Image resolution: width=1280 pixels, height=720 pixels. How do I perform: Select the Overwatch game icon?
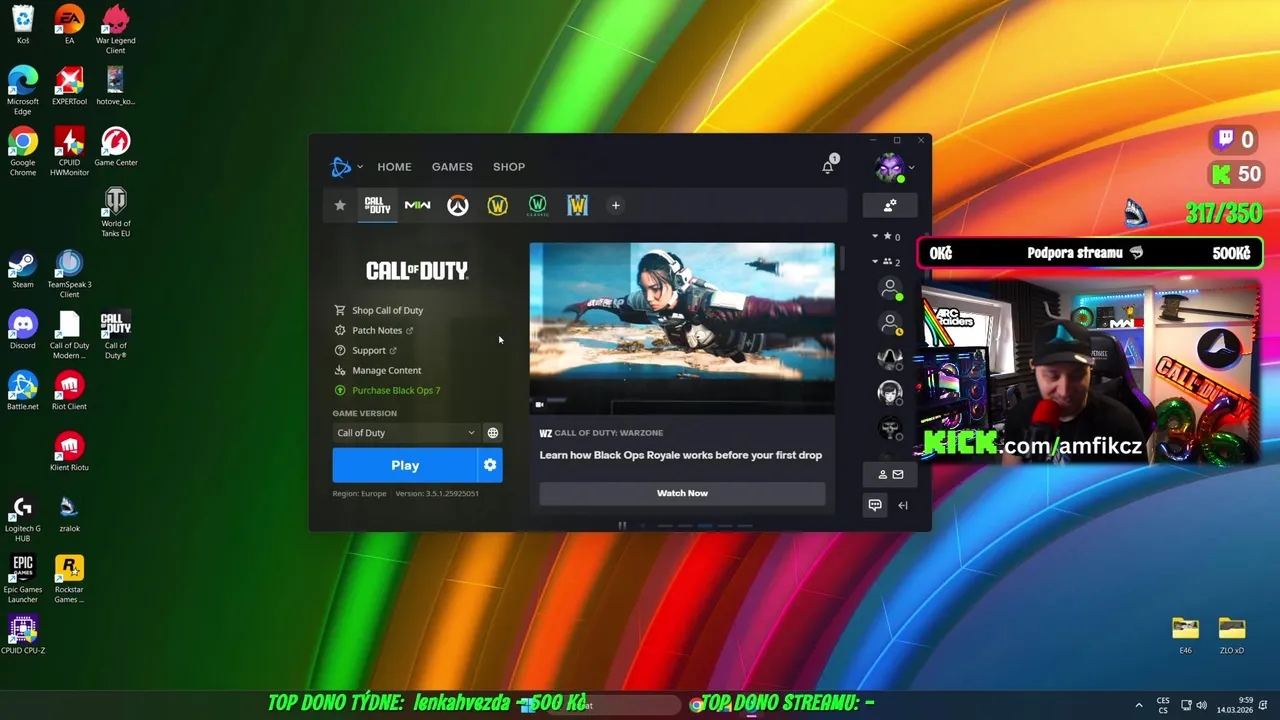457,205
